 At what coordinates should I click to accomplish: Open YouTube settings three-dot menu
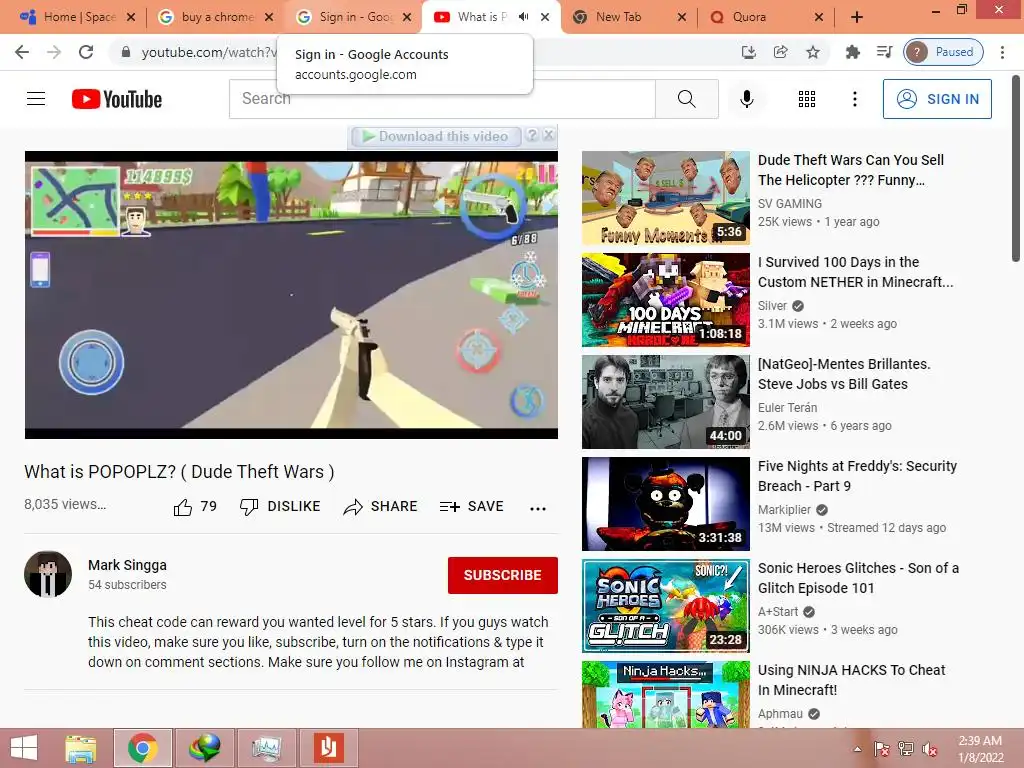pyautogui.click(x=854, y=99)
